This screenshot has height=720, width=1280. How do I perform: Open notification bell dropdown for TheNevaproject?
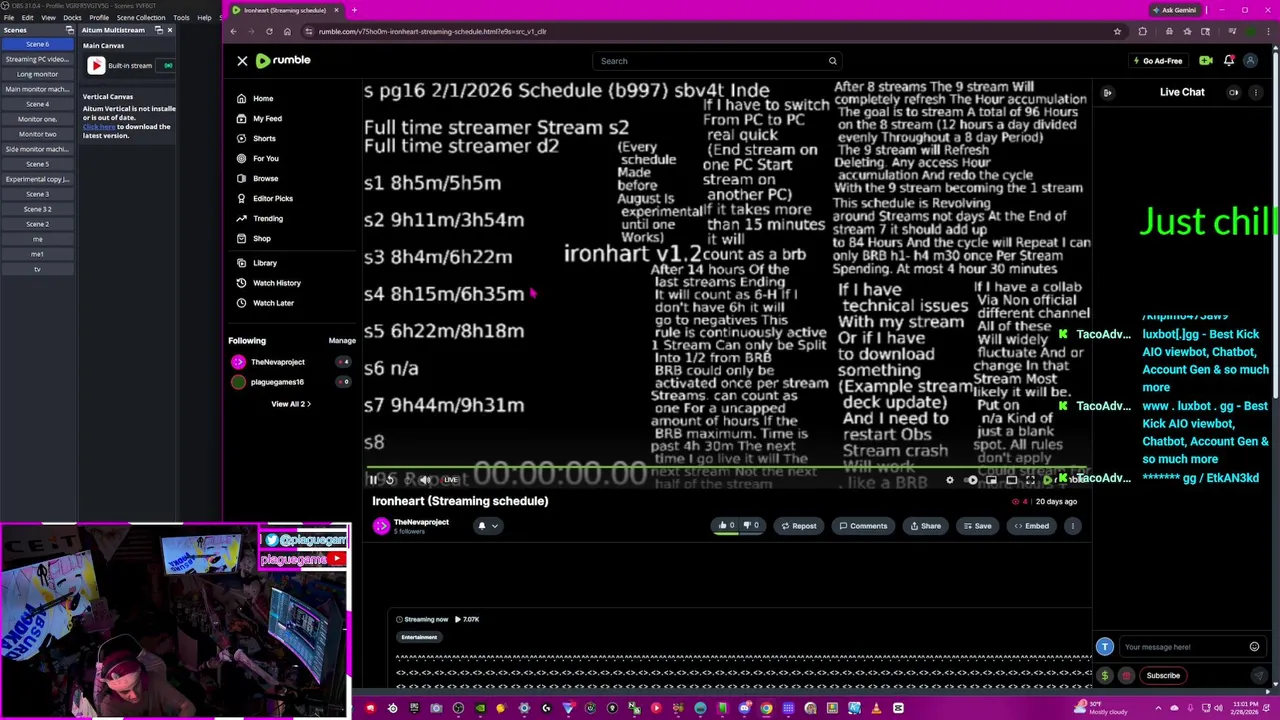[486, 526]
